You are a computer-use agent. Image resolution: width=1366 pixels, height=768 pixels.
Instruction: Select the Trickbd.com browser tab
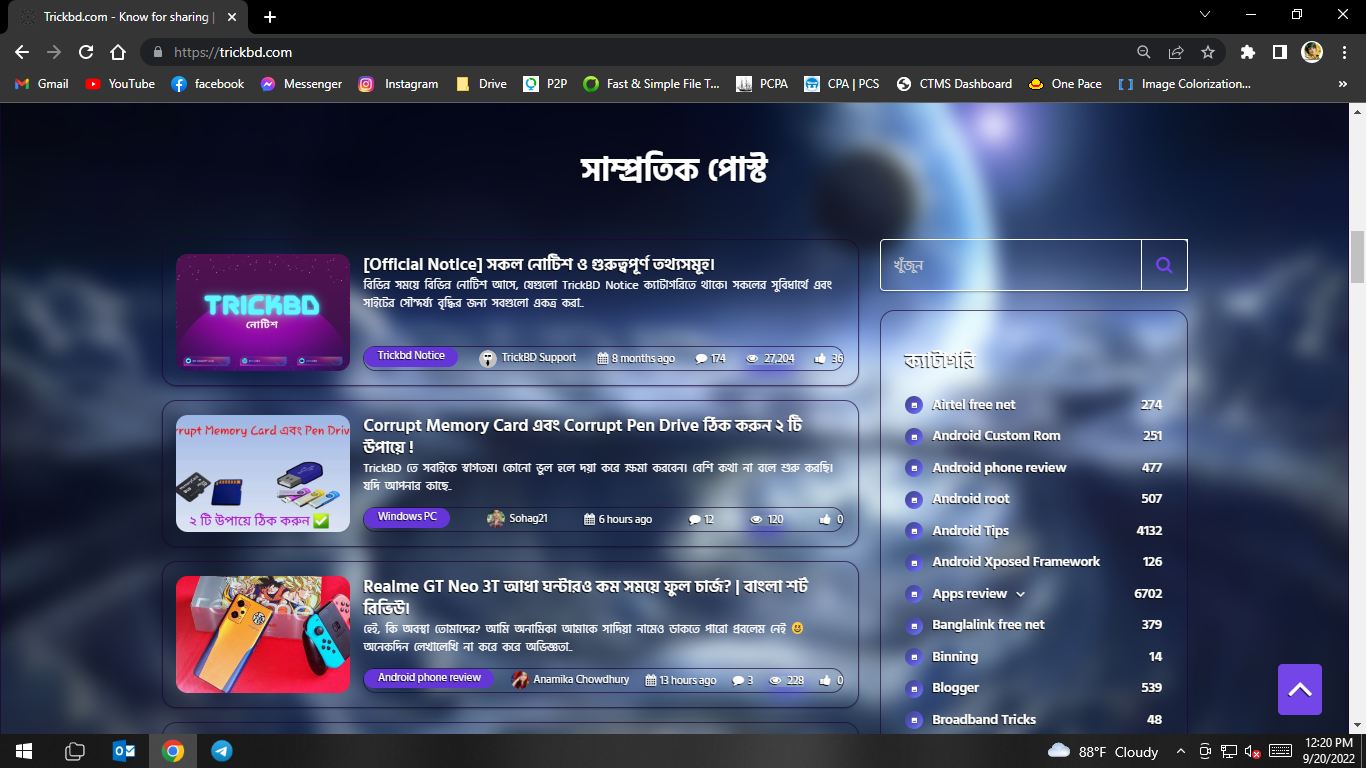[127, 17]
